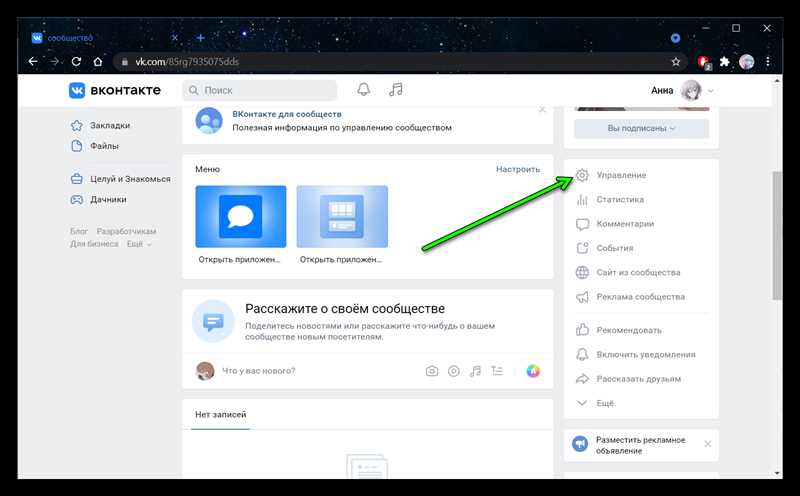
Task: Open Комментарии speech bubble icon
Action: pyautogui.click(x=582, y=224)
